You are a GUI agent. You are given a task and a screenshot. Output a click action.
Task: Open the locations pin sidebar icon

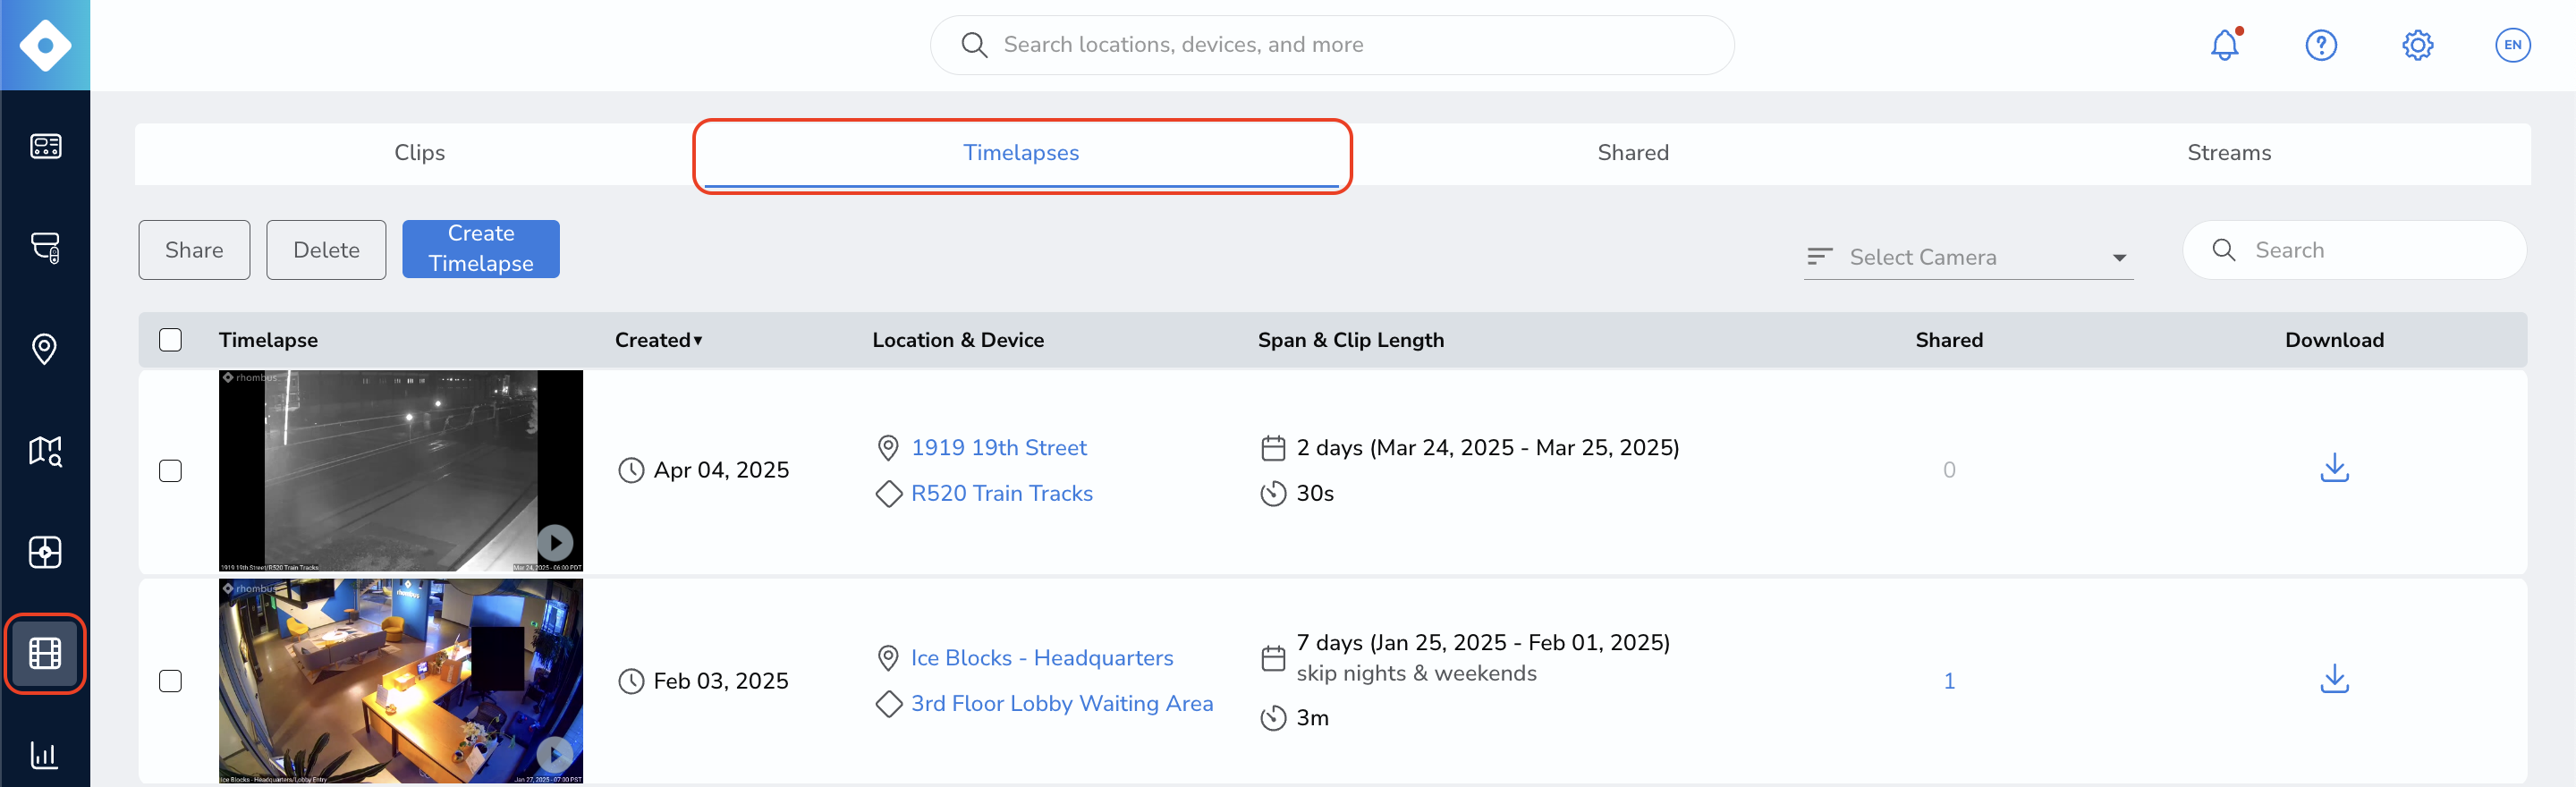coord(45,349)
